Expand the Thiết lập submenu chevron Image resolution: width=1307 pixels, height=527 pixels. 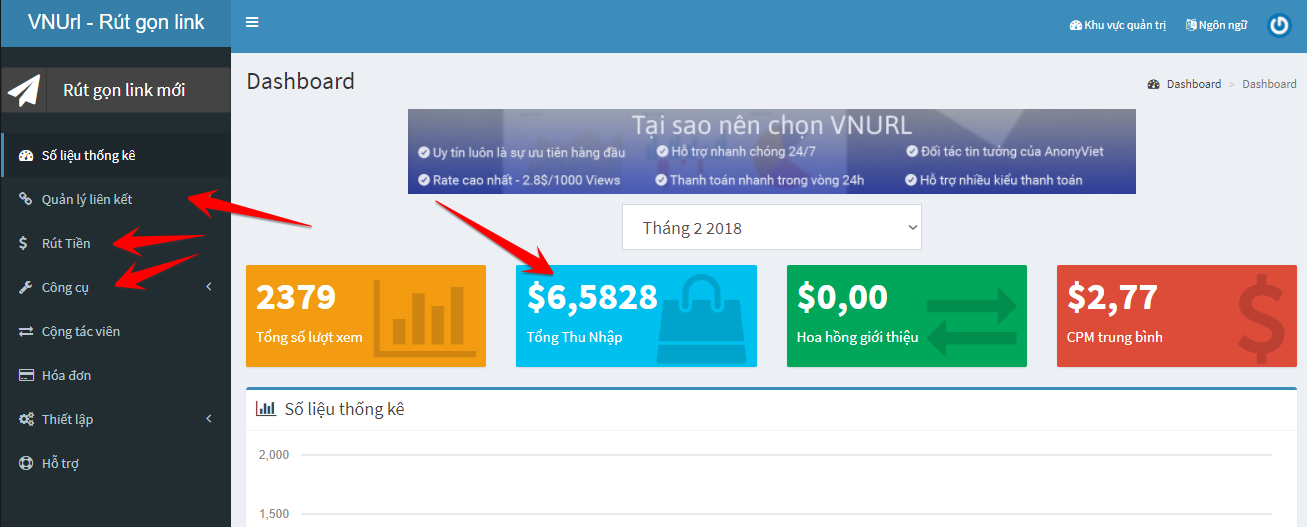pos(209,419)
